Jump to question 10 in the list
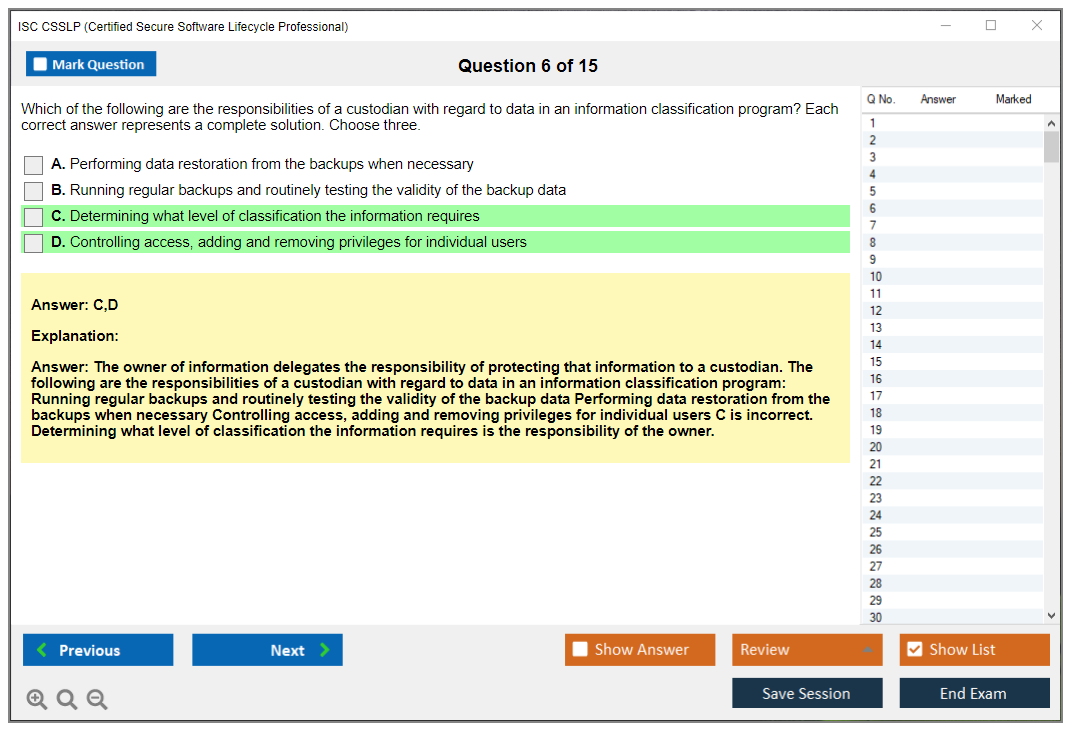Image resolution: width=1075 pixels, height=735 pixels. (876, 277)
